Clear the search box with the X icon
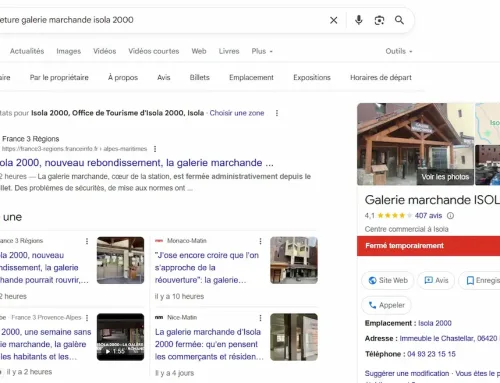The width and height of the screenshot is (500, 383). tap(333, 20)
